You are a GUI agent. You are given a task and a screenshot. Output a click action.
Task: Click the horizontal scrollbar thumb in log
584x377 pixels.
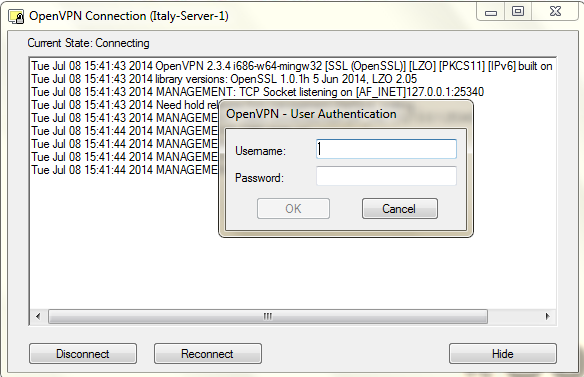pyautogui.click(x=267, y=316)
